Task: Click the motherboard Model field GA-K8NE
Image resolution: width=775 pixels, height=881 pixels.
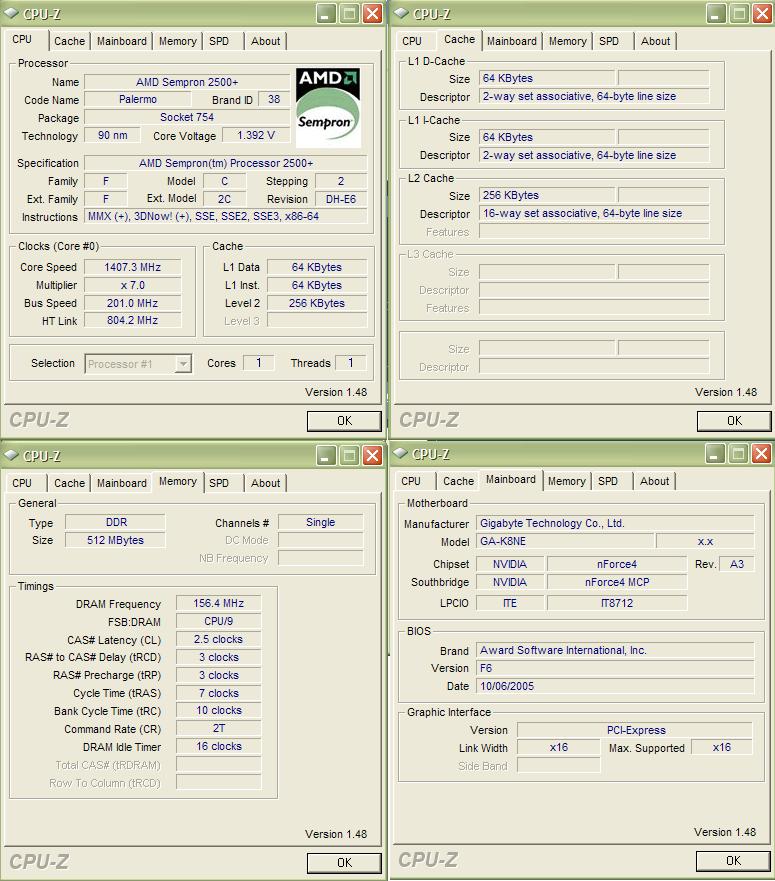Action: point(565,542)
